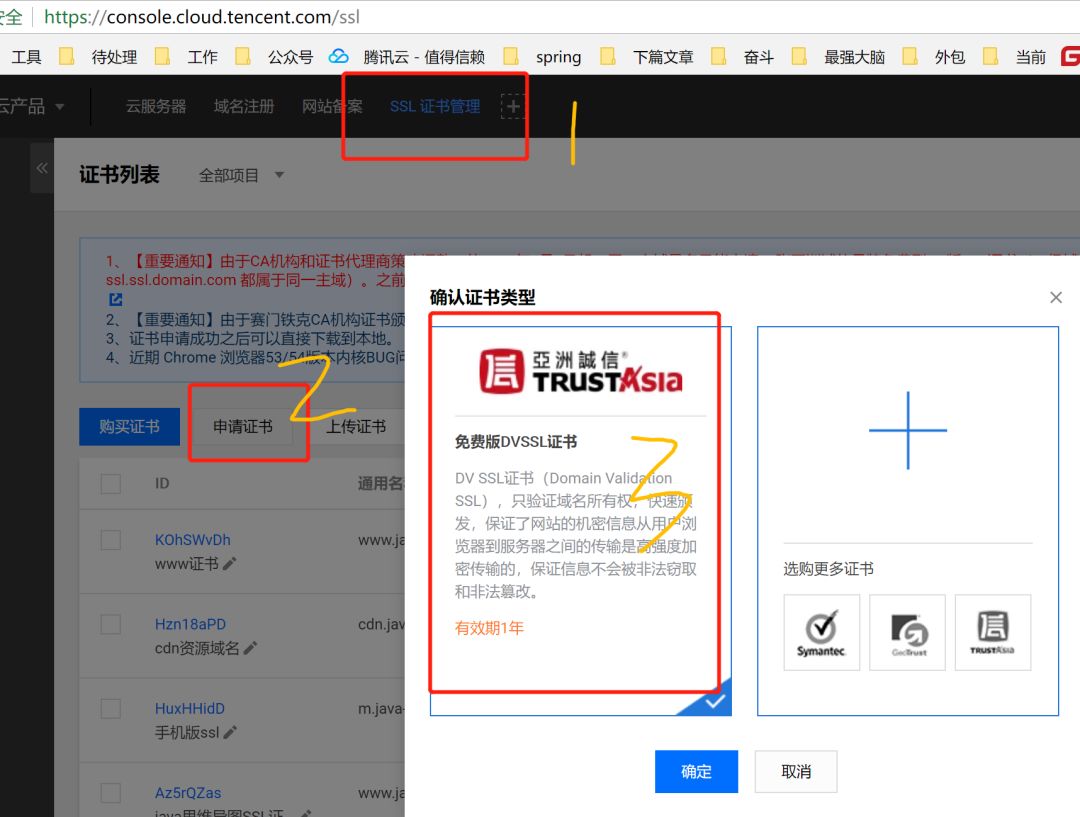Click the big plus to buy more certificates
This screenshot has width=1080, height=817.
click(908, 431)
